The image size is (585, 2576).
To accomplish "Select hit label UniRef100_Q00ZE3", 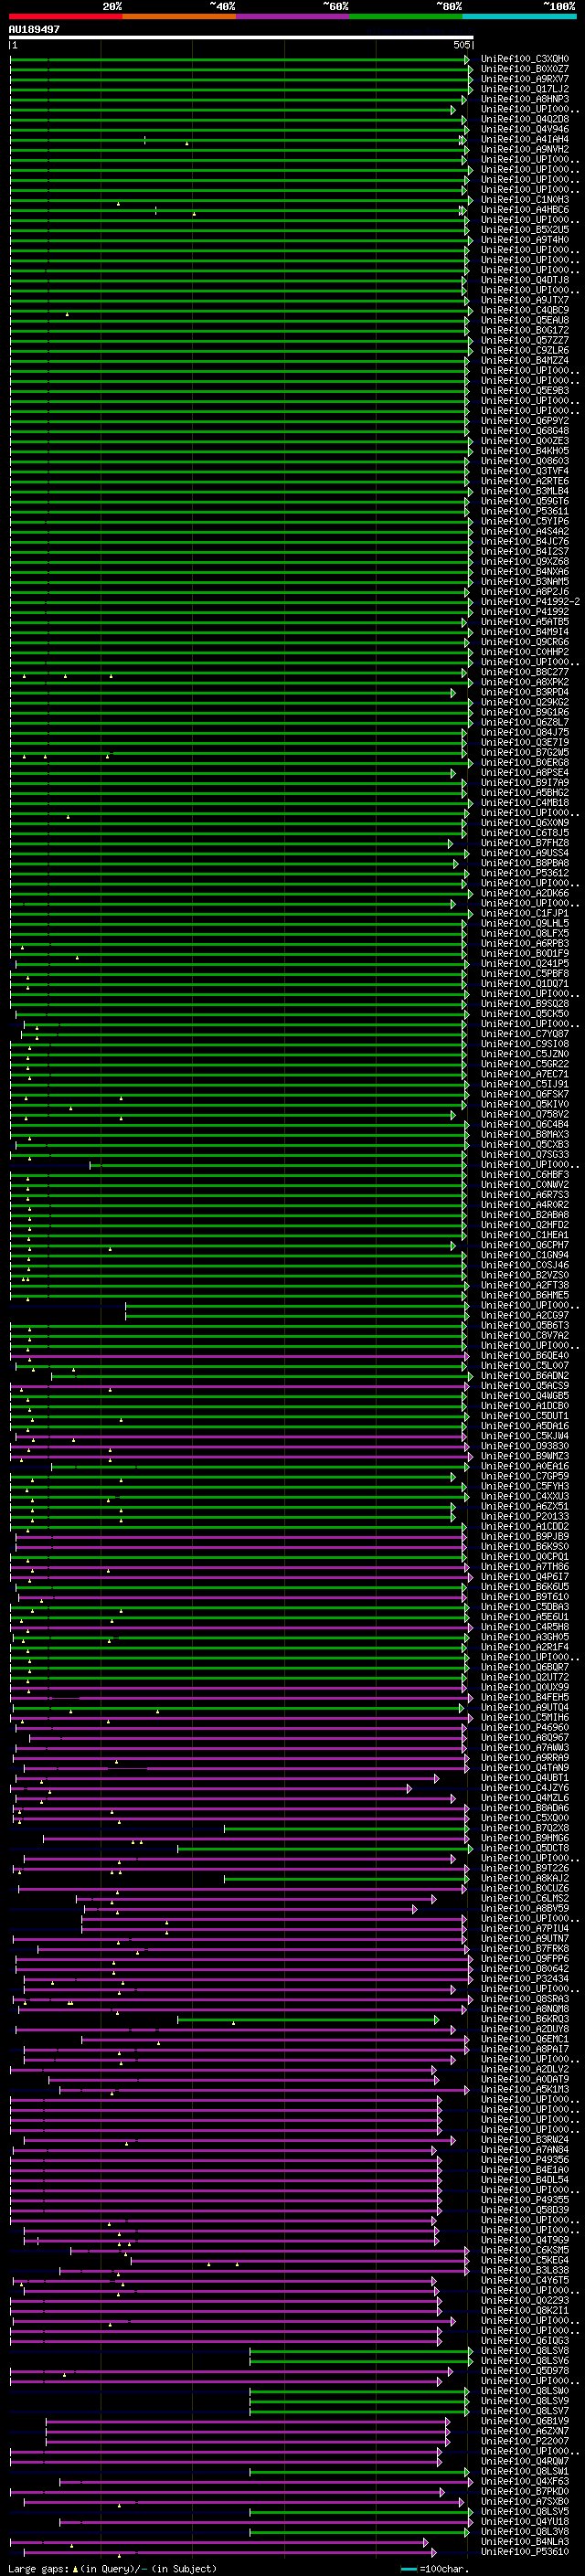I will (525, 441).
